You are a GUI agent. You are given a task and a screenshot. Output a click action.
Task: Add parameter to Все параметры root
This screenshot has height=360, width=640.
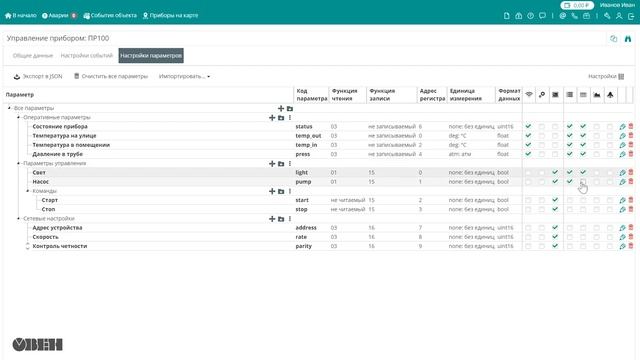click(281, 109)
